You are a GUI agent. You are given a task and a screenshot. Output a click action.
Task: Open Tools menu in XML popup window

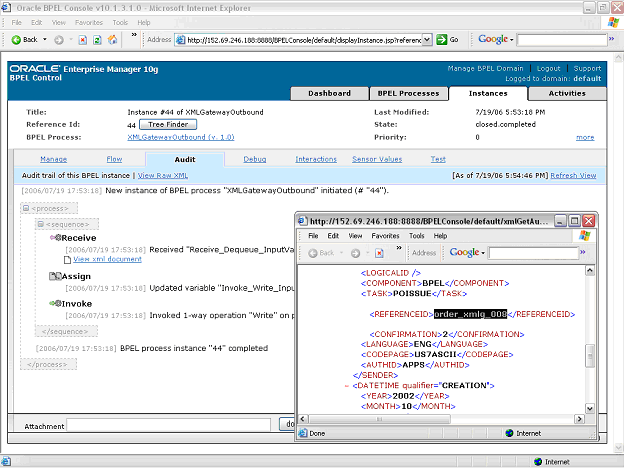417,236
